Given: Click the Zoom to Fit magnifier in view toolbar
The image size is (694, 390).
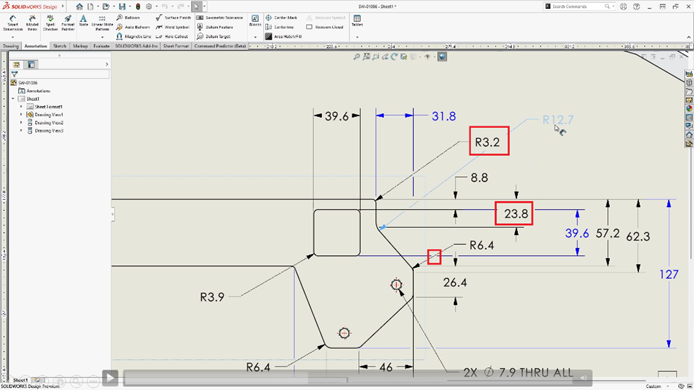Looking at the screenshot, I should point(356,57).
